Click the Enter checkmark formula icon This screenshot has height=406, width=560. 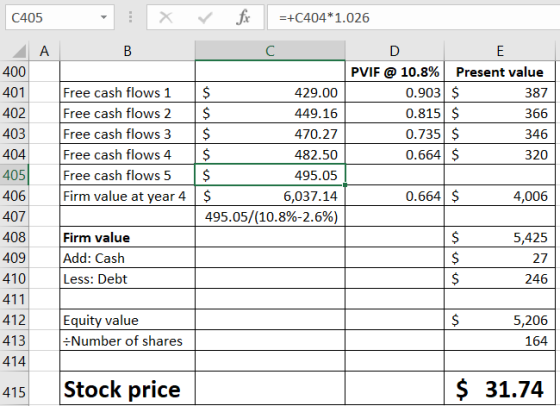[205, 17]
